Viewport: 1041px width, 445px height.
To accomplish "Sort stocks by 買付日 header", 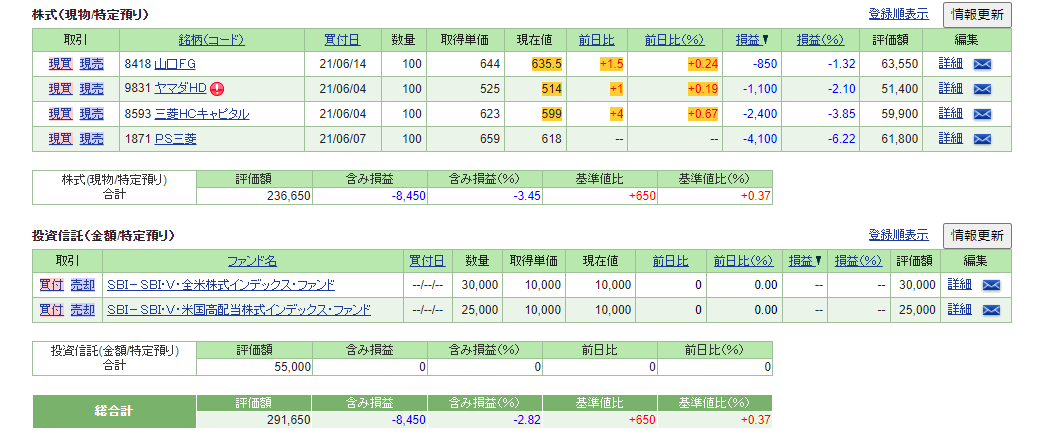I will click(343, 40).
